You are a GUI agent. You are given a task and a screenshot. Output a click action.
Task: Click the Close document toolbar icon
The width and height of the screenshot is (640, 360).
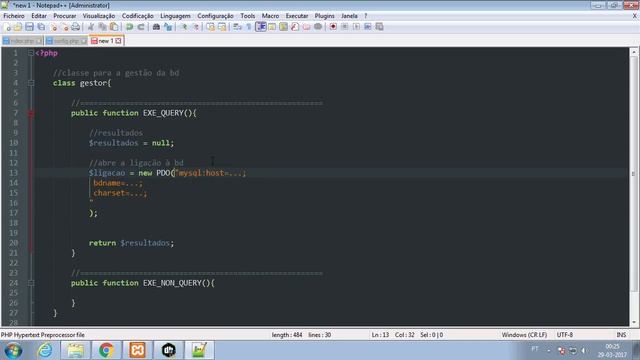tap(53, 27)
